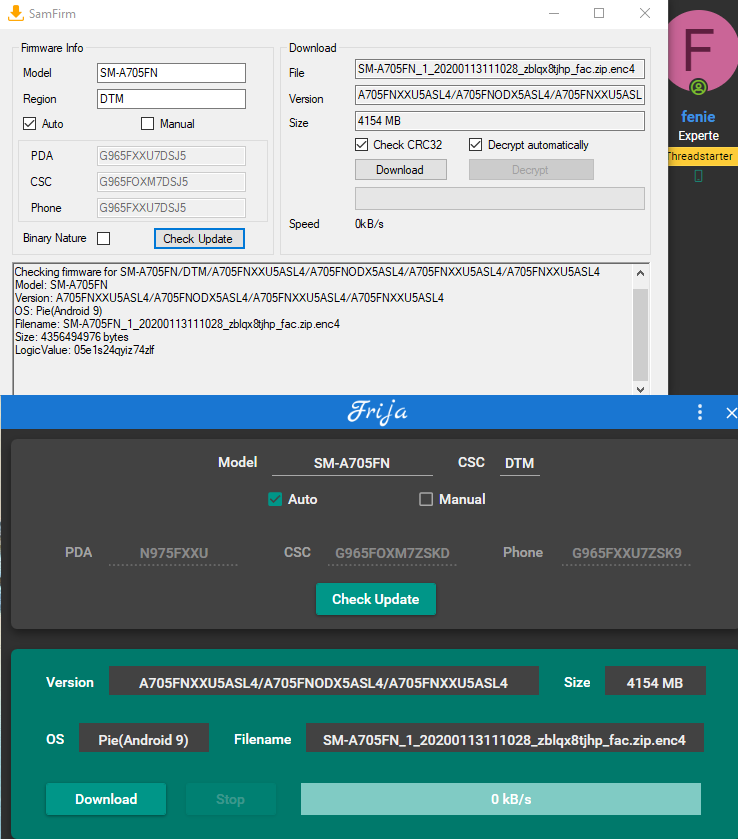Open Frija three-dot options menu

tap(699, 412)
